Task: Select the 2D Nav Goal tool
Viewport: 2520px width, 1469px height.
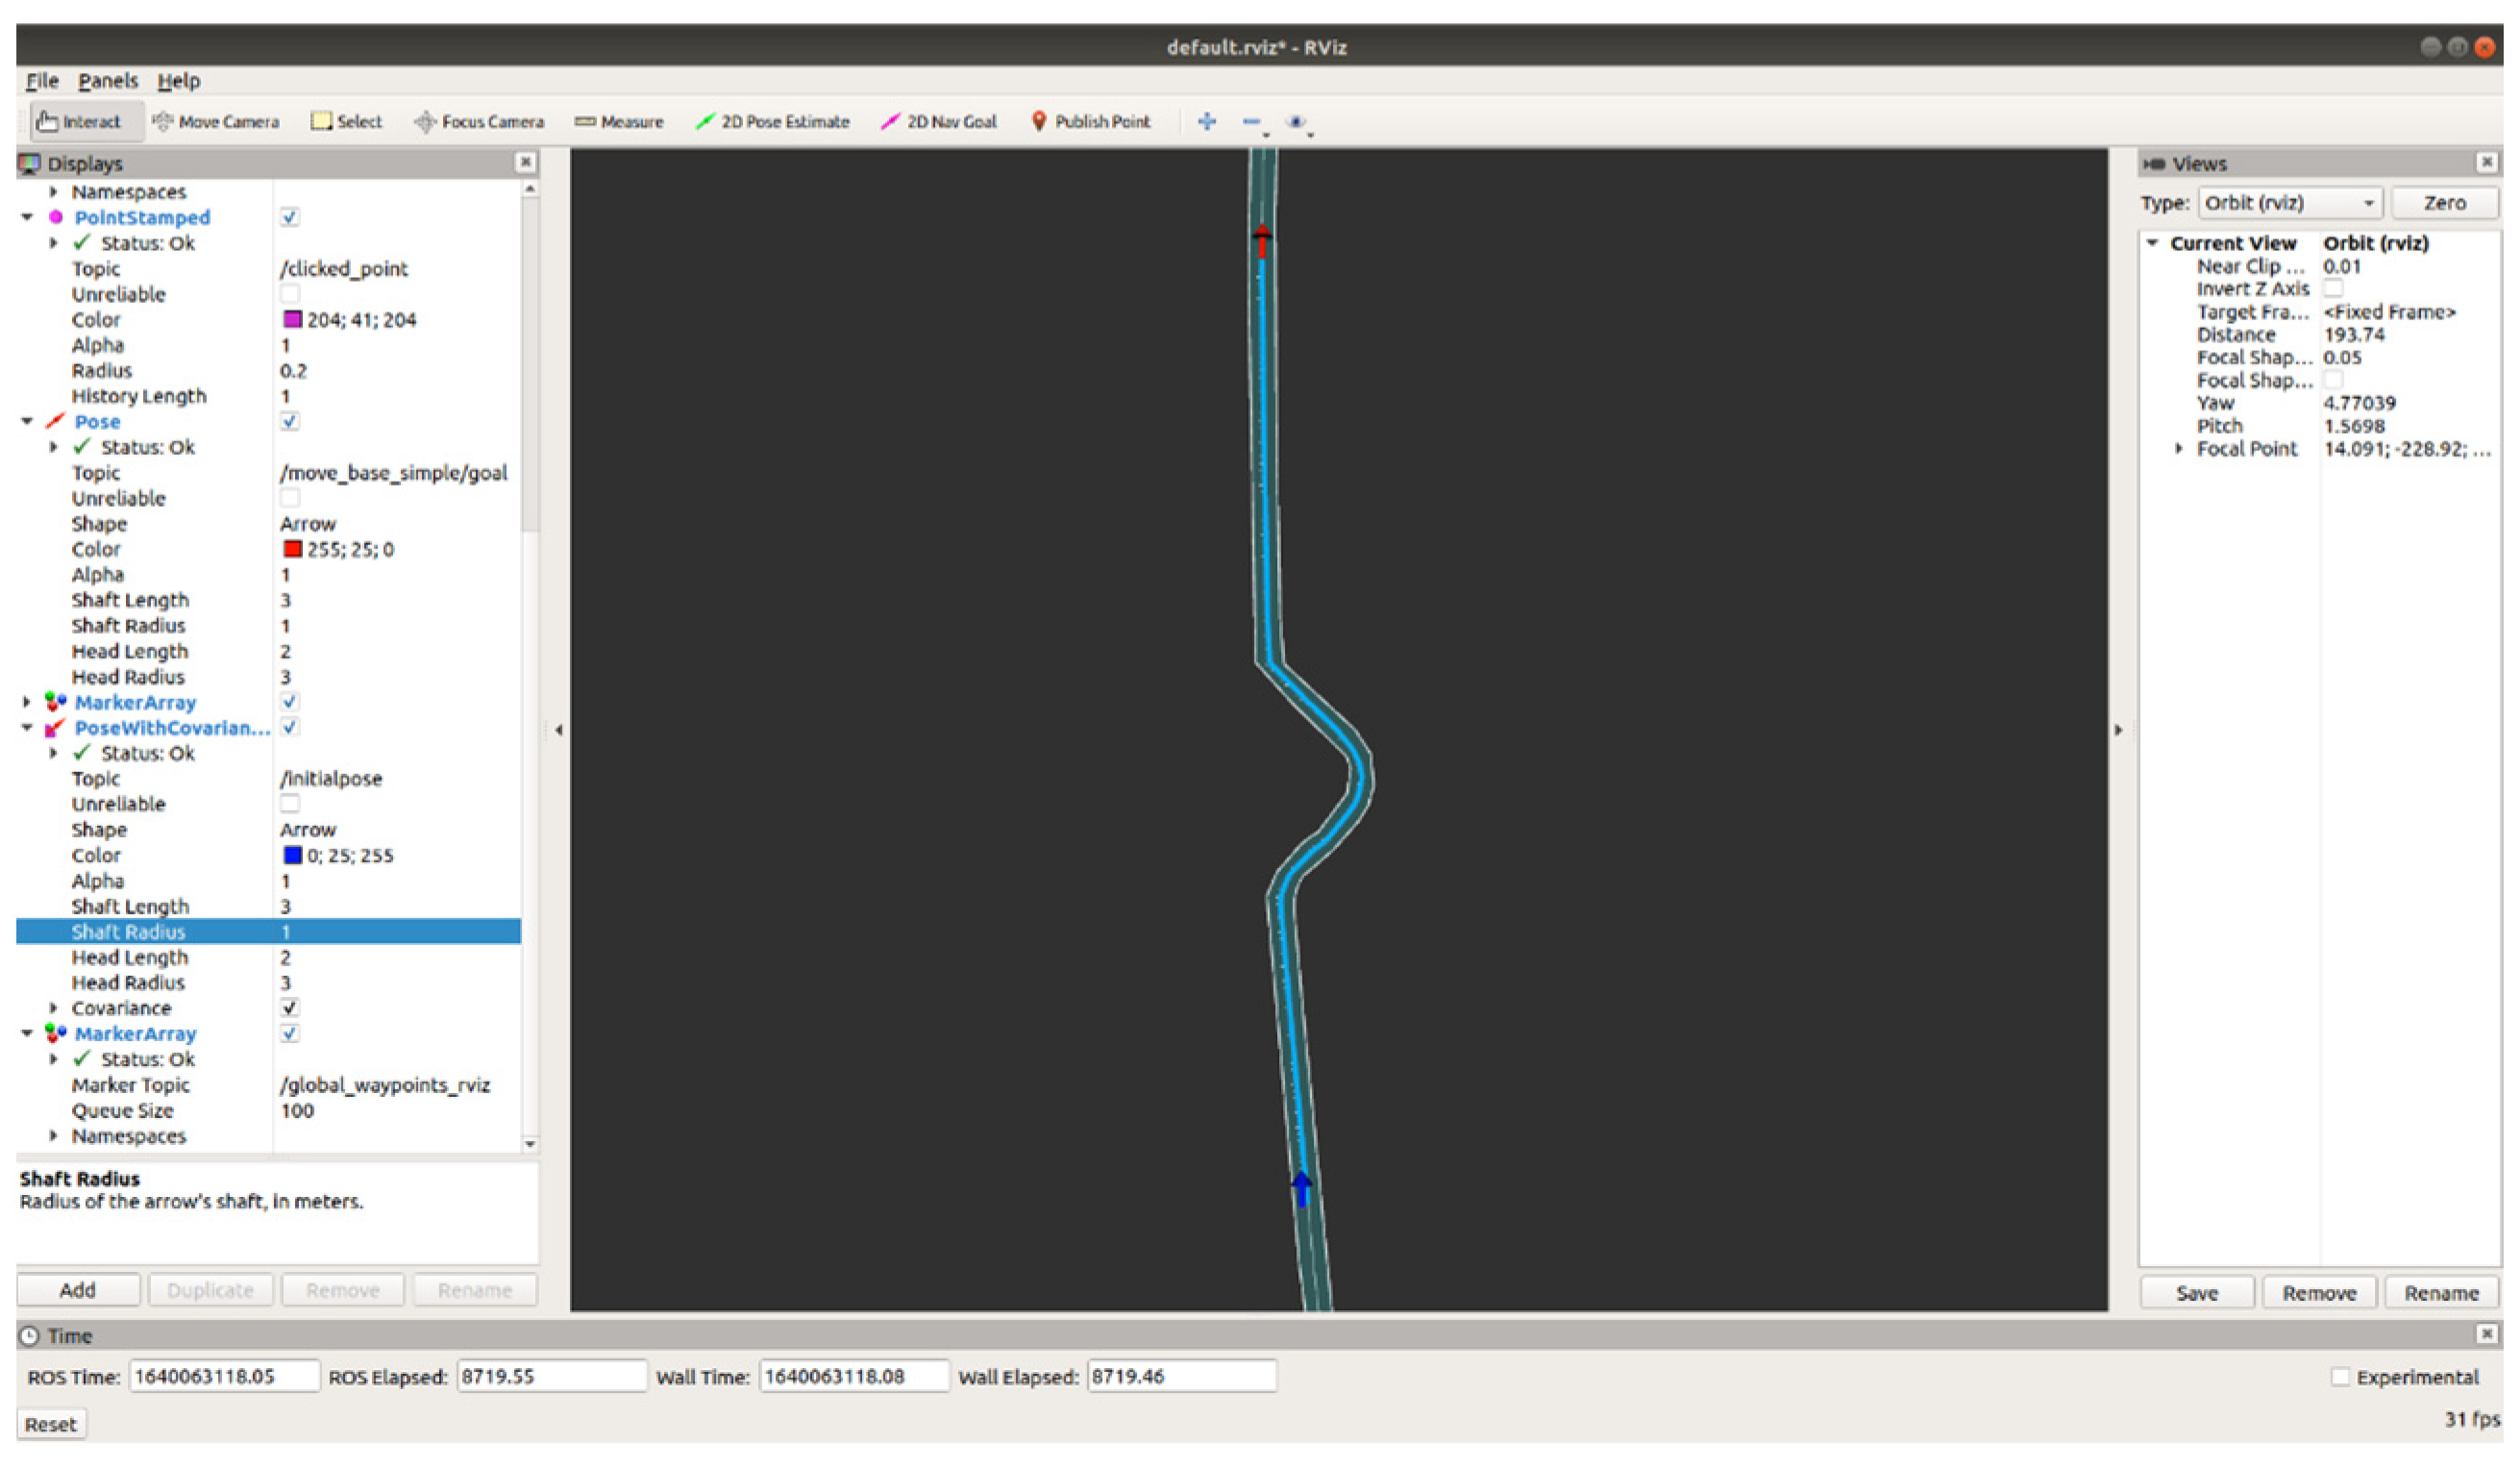Action: tap(938, 121)
